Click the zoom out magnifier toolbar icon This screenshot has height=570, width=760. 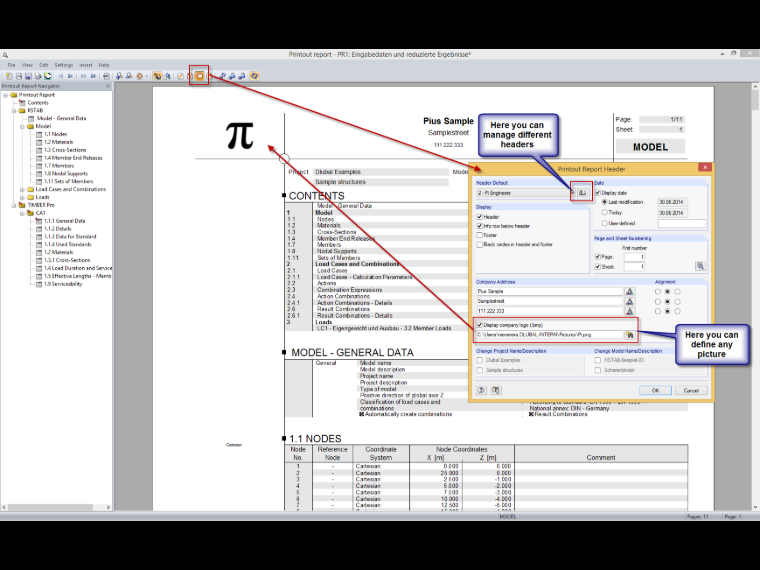point(129,76)
